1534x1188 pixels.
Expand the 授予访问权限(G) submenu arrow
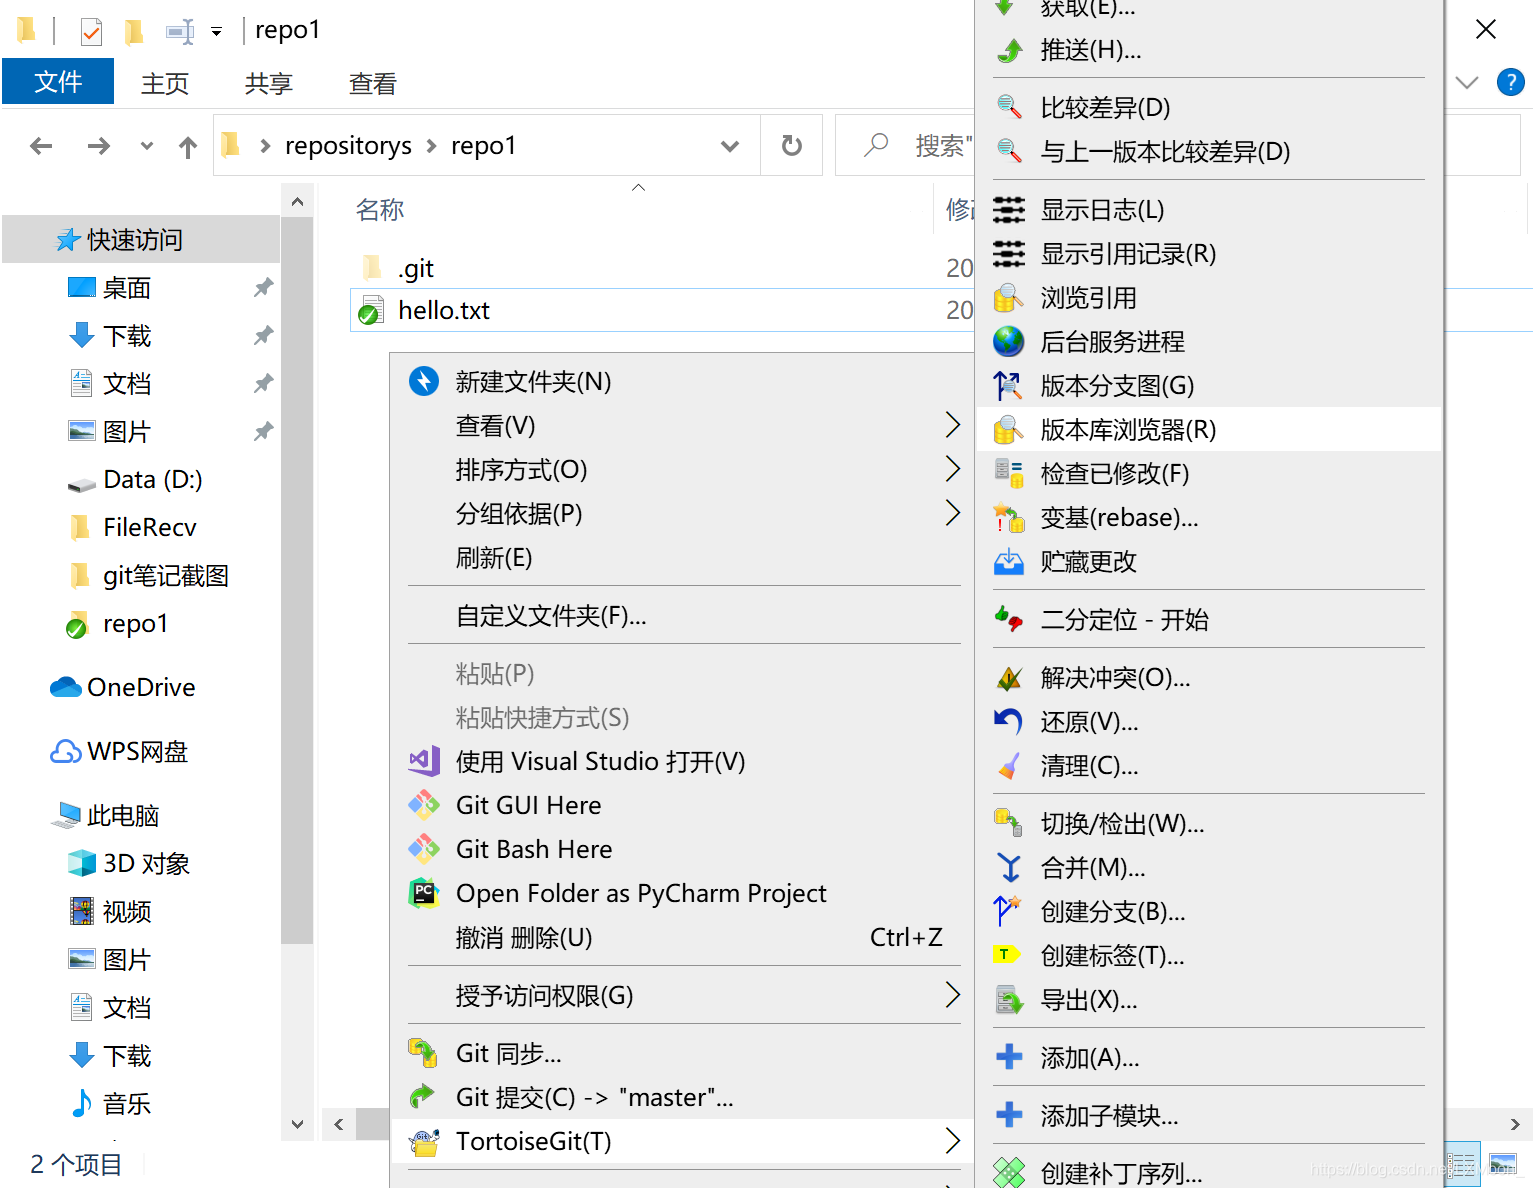tap(952, 995)
